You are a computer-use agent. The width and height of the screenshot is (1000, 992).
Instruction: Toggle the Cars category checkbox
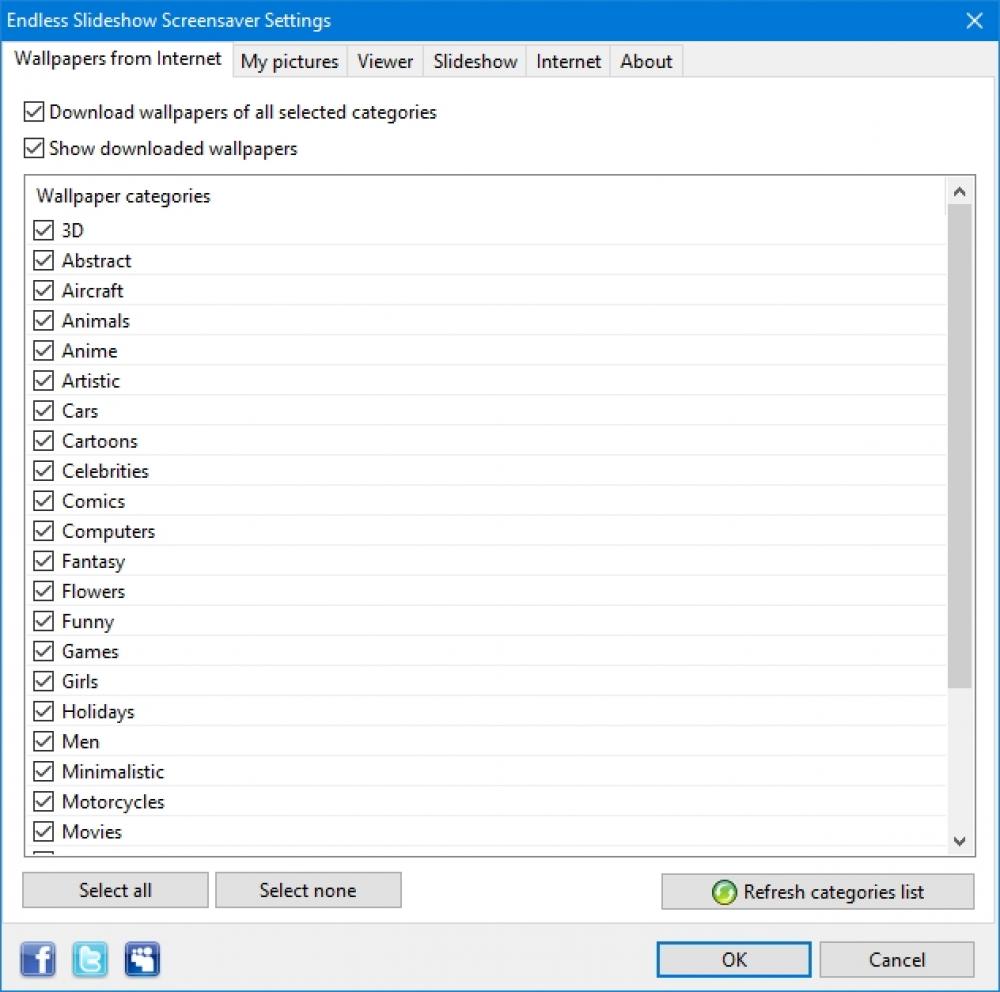pyautogui.click(x=44, y=410)
